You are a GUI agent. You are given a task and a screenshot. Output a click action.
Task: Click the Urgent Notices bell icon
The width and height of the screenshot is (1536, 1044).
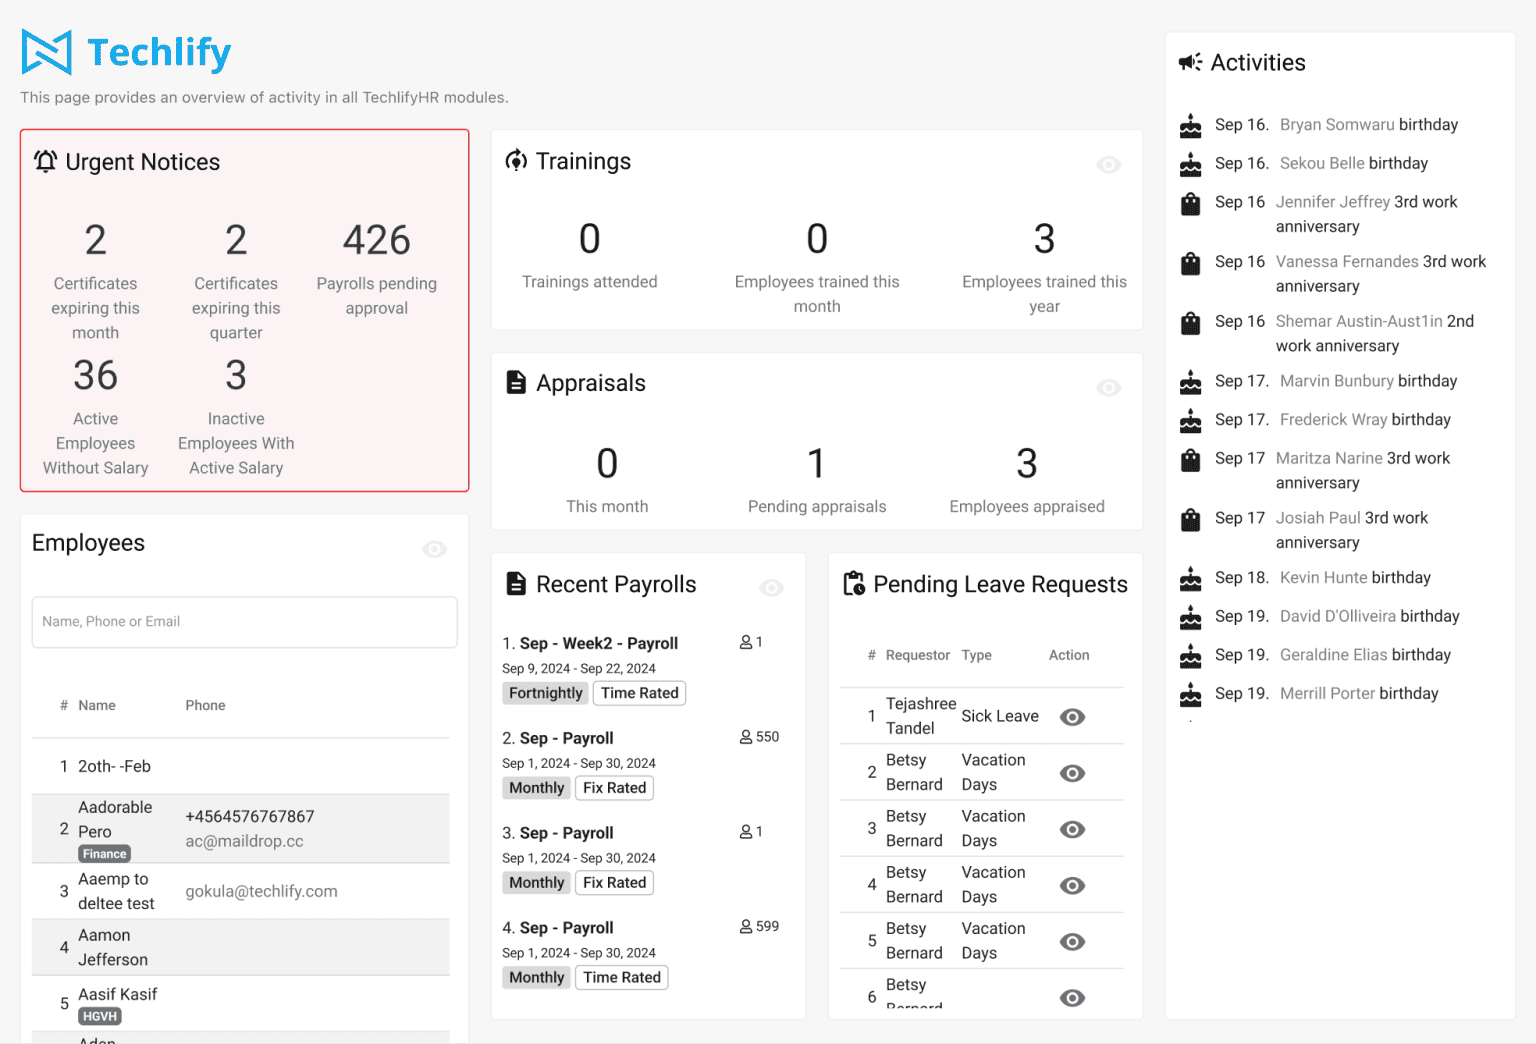pyautogui.click(x=44, y=161)
